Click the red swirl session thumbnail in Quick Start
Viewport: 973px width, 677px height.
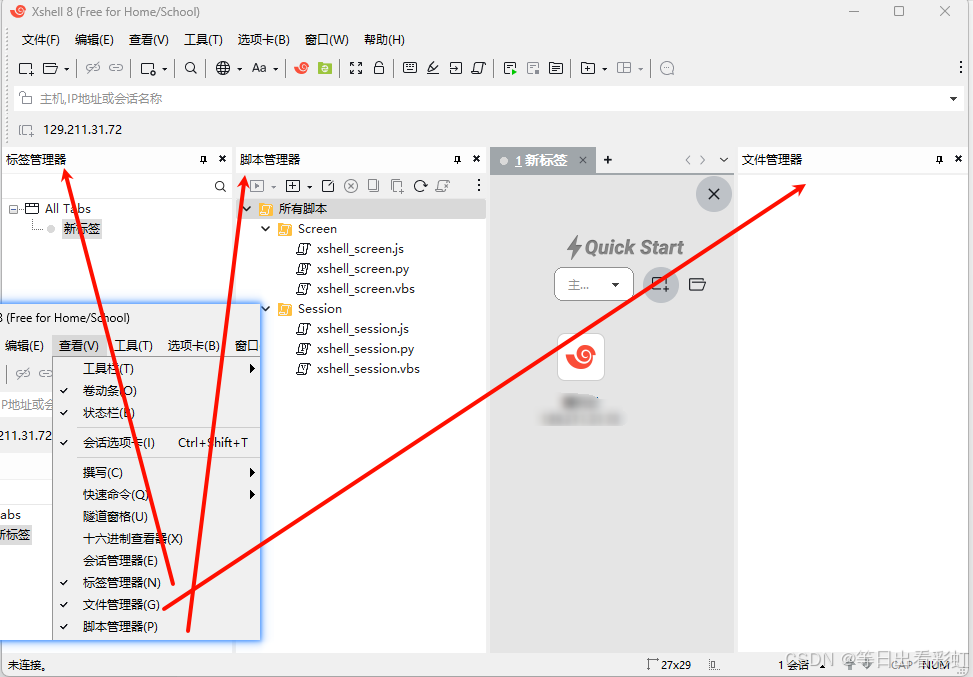pyautogui.click(x=581, y=357)
